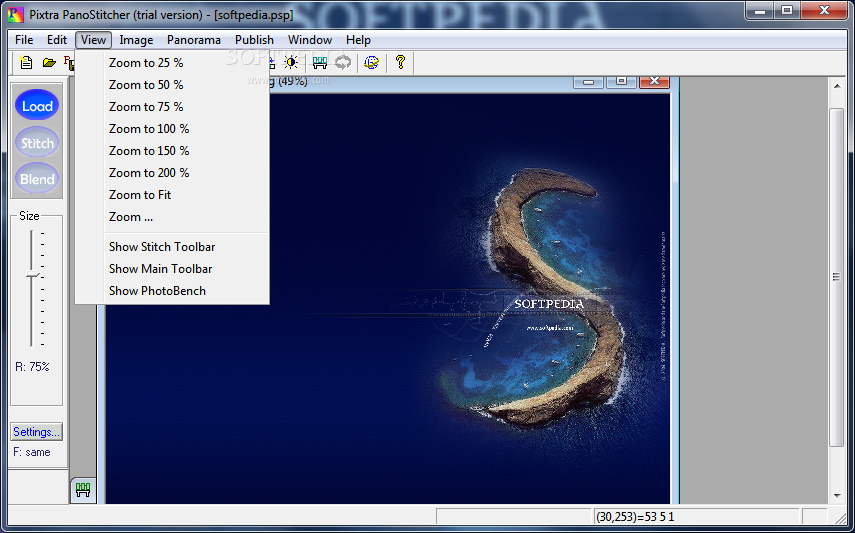This screenshot has width=855, height=533.
Task: Choose Zoom to 25 %
Action: pyautogui.click(x=172, y=63)
